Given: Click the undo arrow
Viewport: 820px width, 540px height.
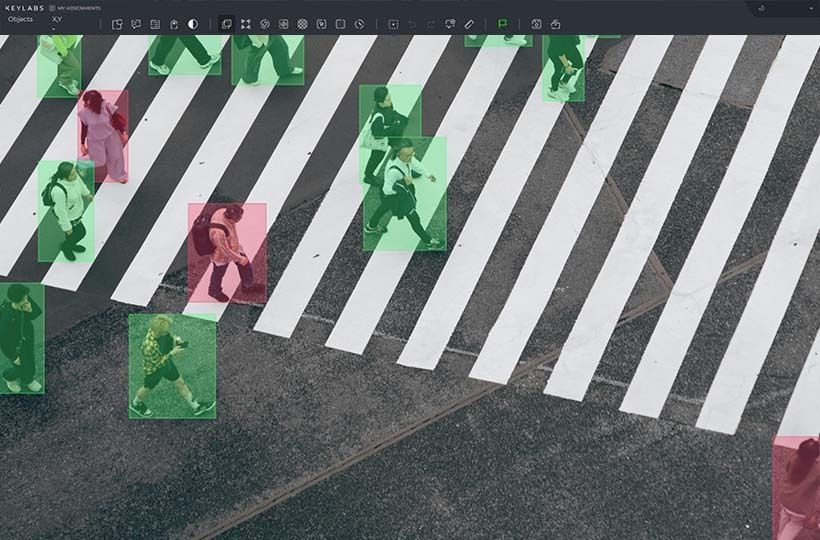Looking at the screenshot, I should 412,24.
